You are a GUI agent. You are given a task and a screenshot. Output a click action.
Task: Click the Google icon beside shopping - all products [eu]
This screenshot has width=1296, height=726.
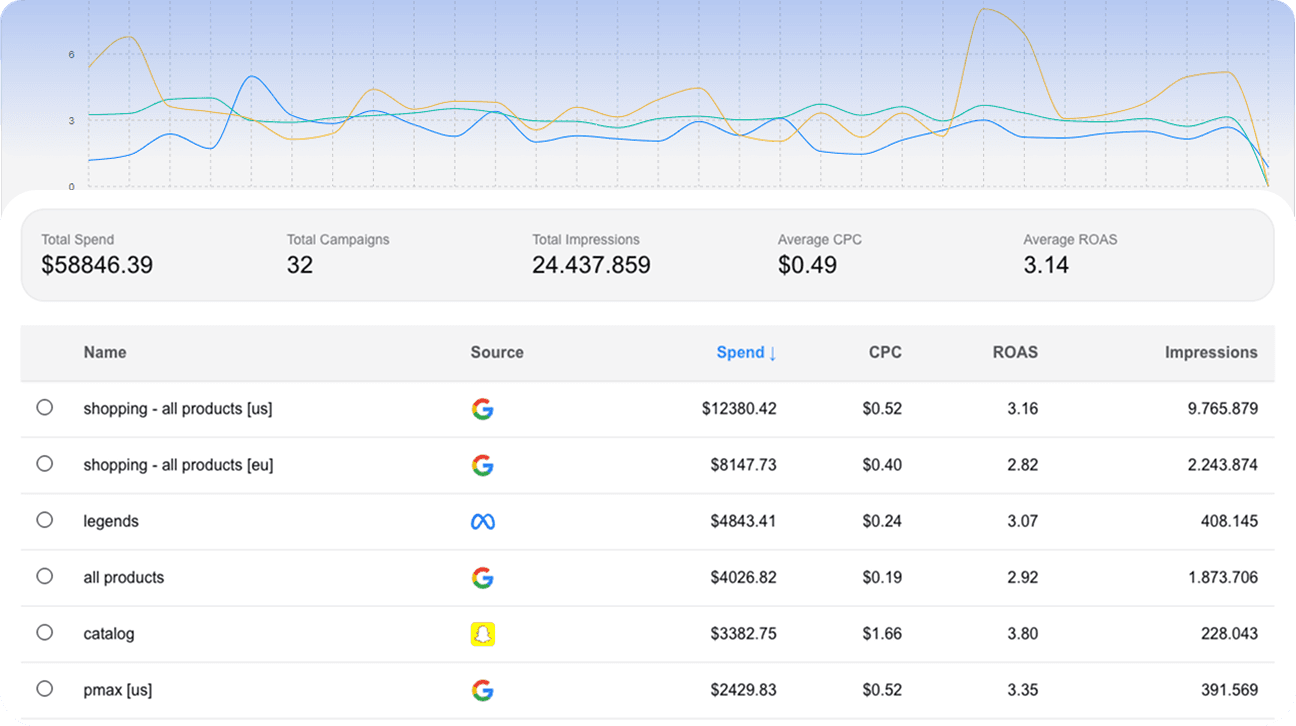coord(483,464)
